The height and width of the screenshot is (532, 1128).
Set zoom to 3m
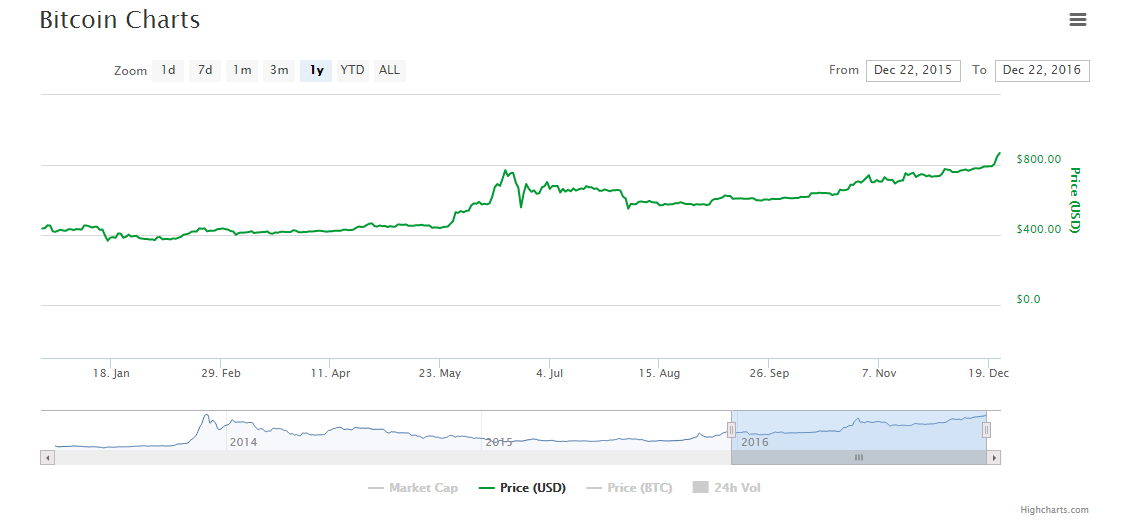[x=279, y=70]
